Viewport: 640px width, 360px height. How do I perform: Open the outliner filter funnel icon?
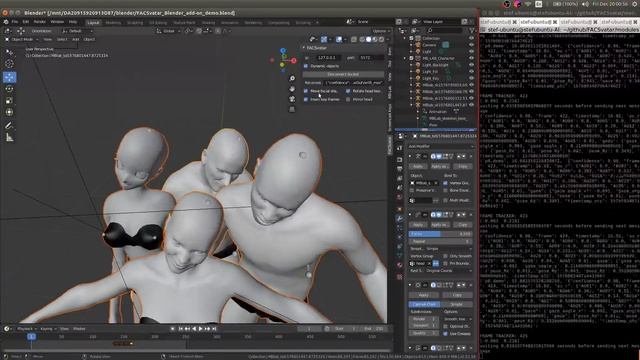(472, 31)
